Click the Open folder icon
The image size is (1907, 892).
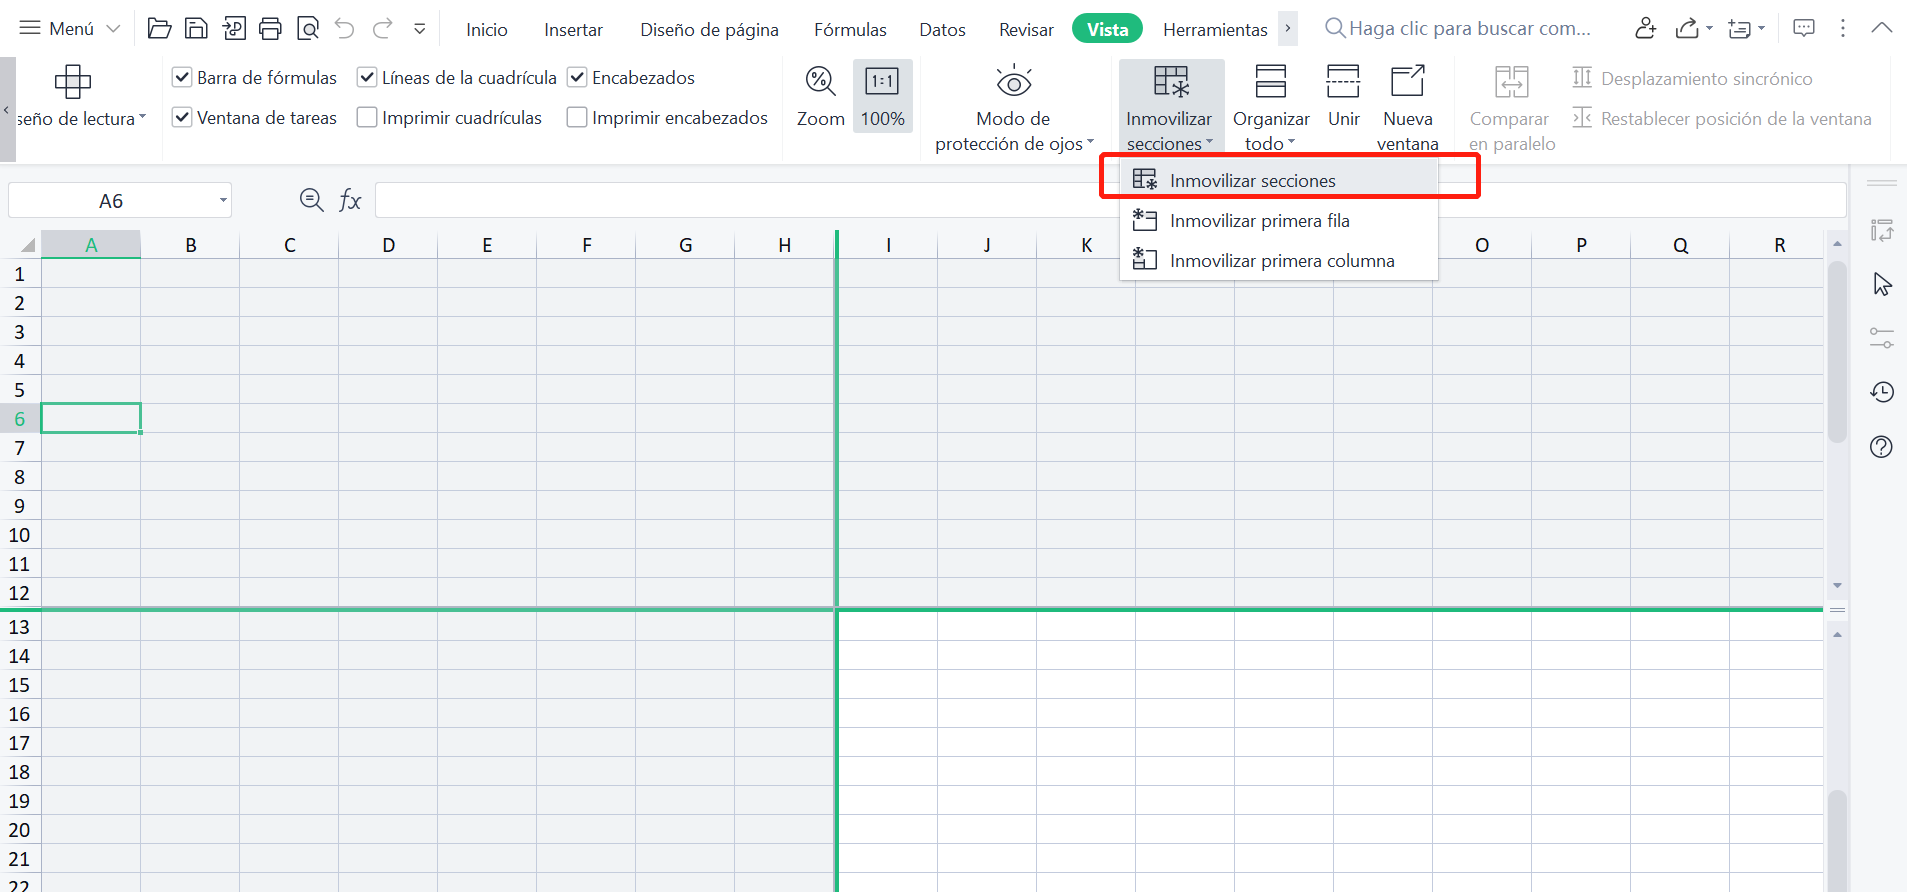[x=159, y=29]
